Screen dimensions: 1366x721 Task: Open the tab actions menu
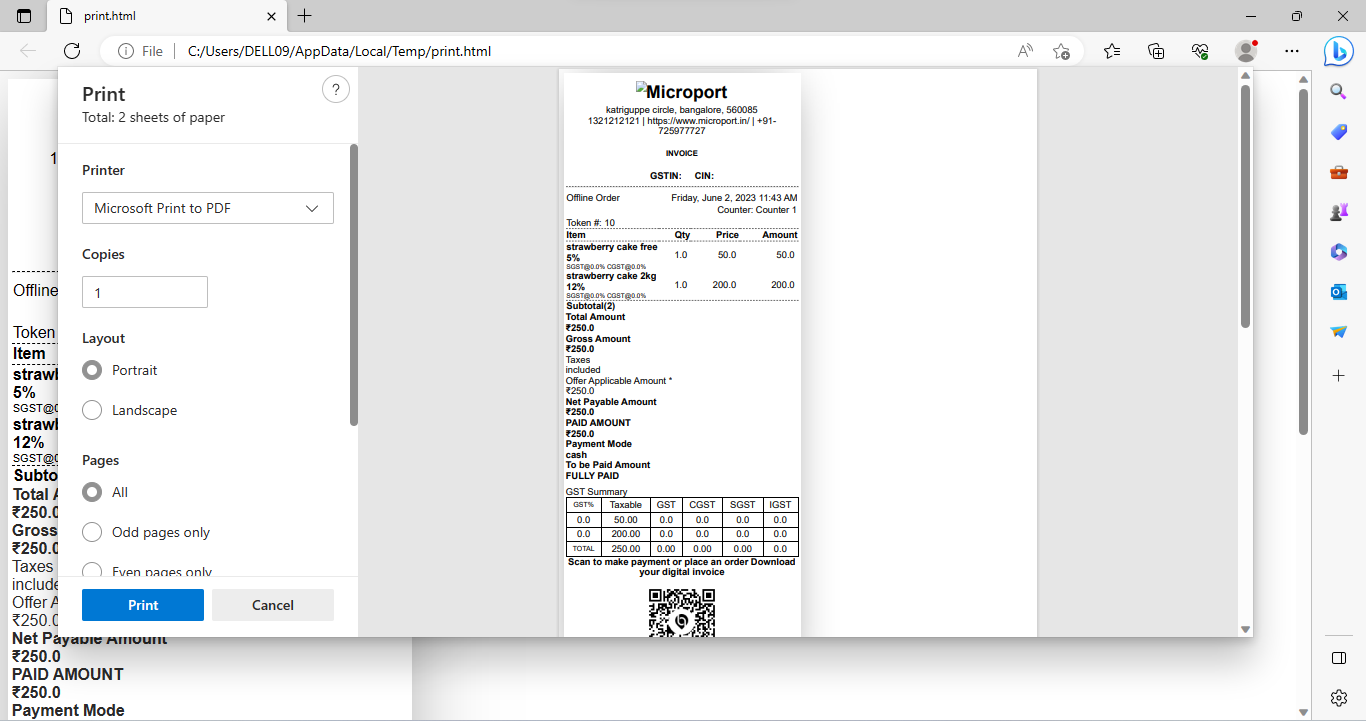point(24,16)
